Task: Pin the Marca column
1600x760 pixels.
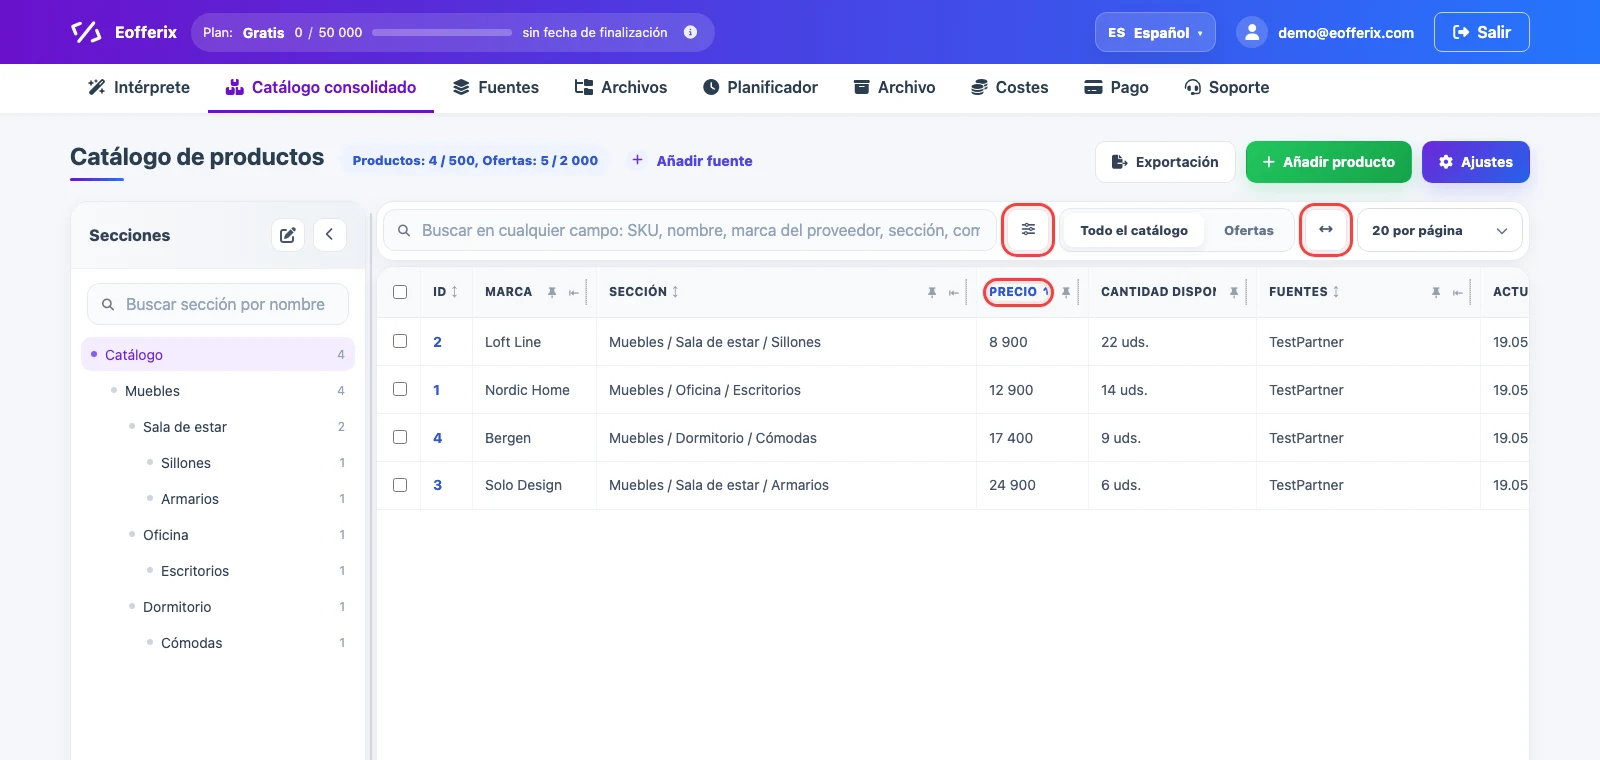Action: tap(552, 292)
